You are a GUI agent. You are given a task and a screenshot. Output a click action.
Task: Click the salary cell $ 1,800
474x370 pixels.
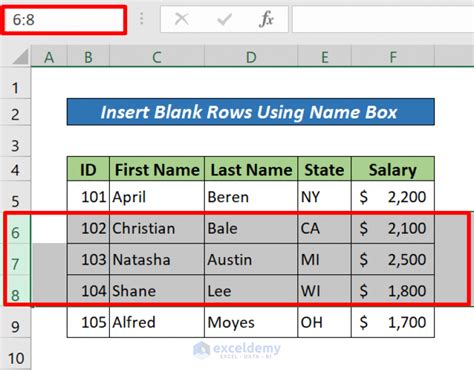pyautogui.click(x=393, y=291)
